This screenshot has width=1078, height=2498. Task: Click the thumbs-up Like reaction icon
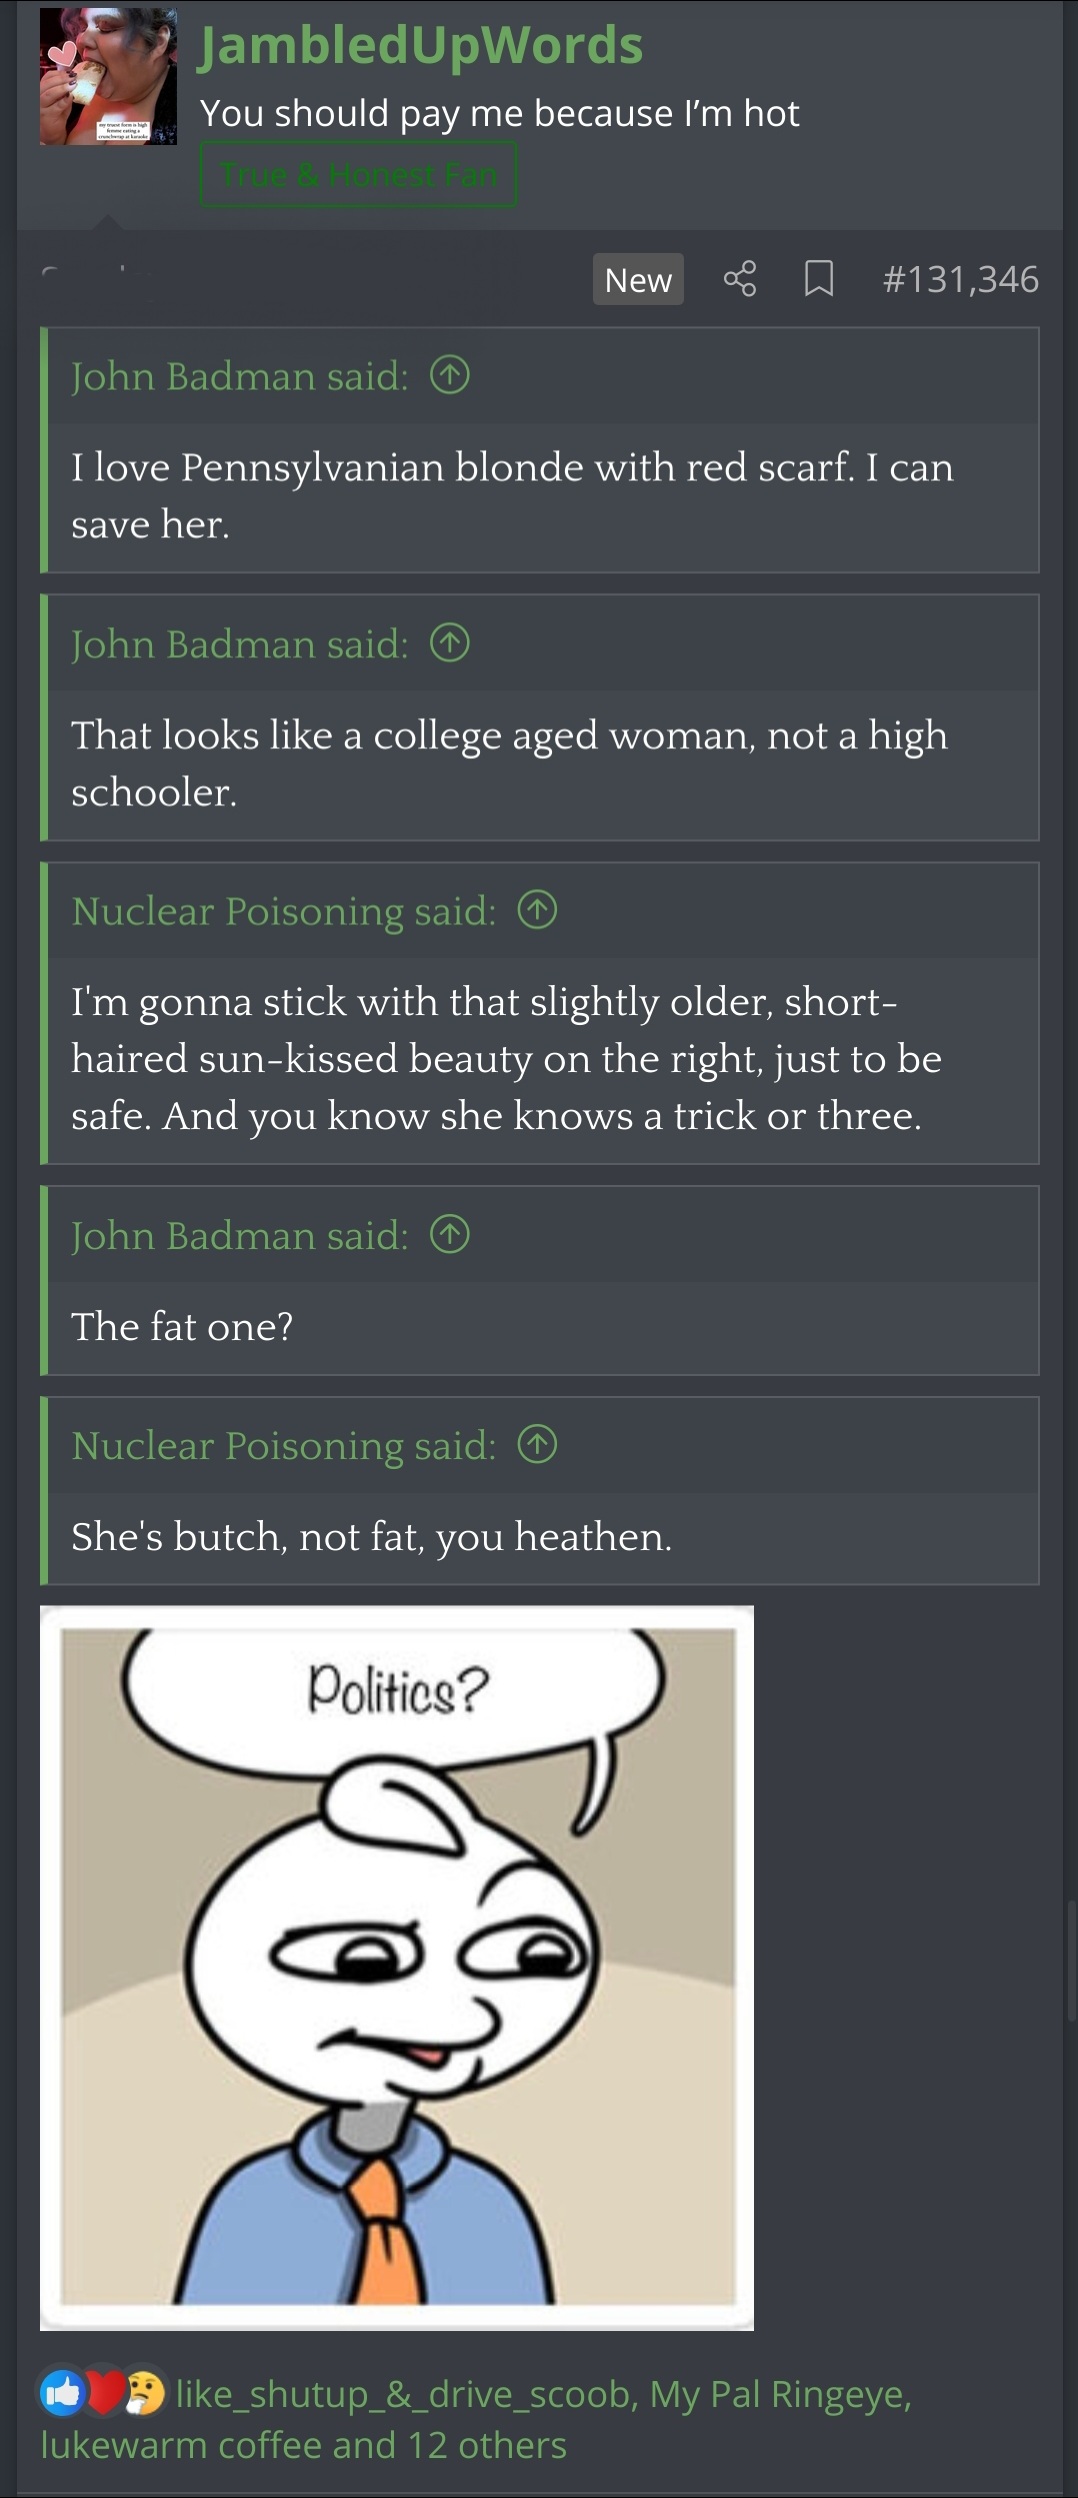(x=62, y=2394)
